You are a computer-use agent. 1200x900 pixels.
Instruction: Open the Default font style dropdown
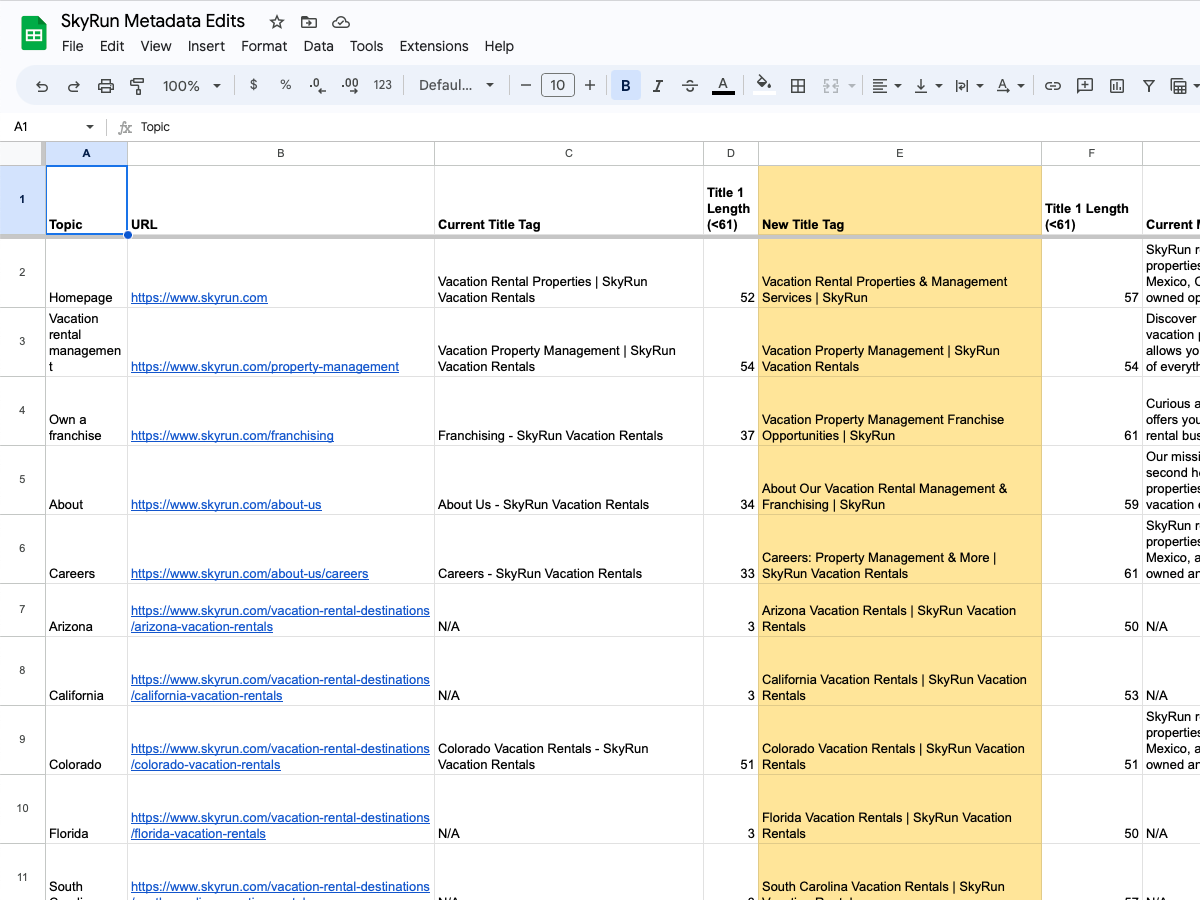point(456,85)
